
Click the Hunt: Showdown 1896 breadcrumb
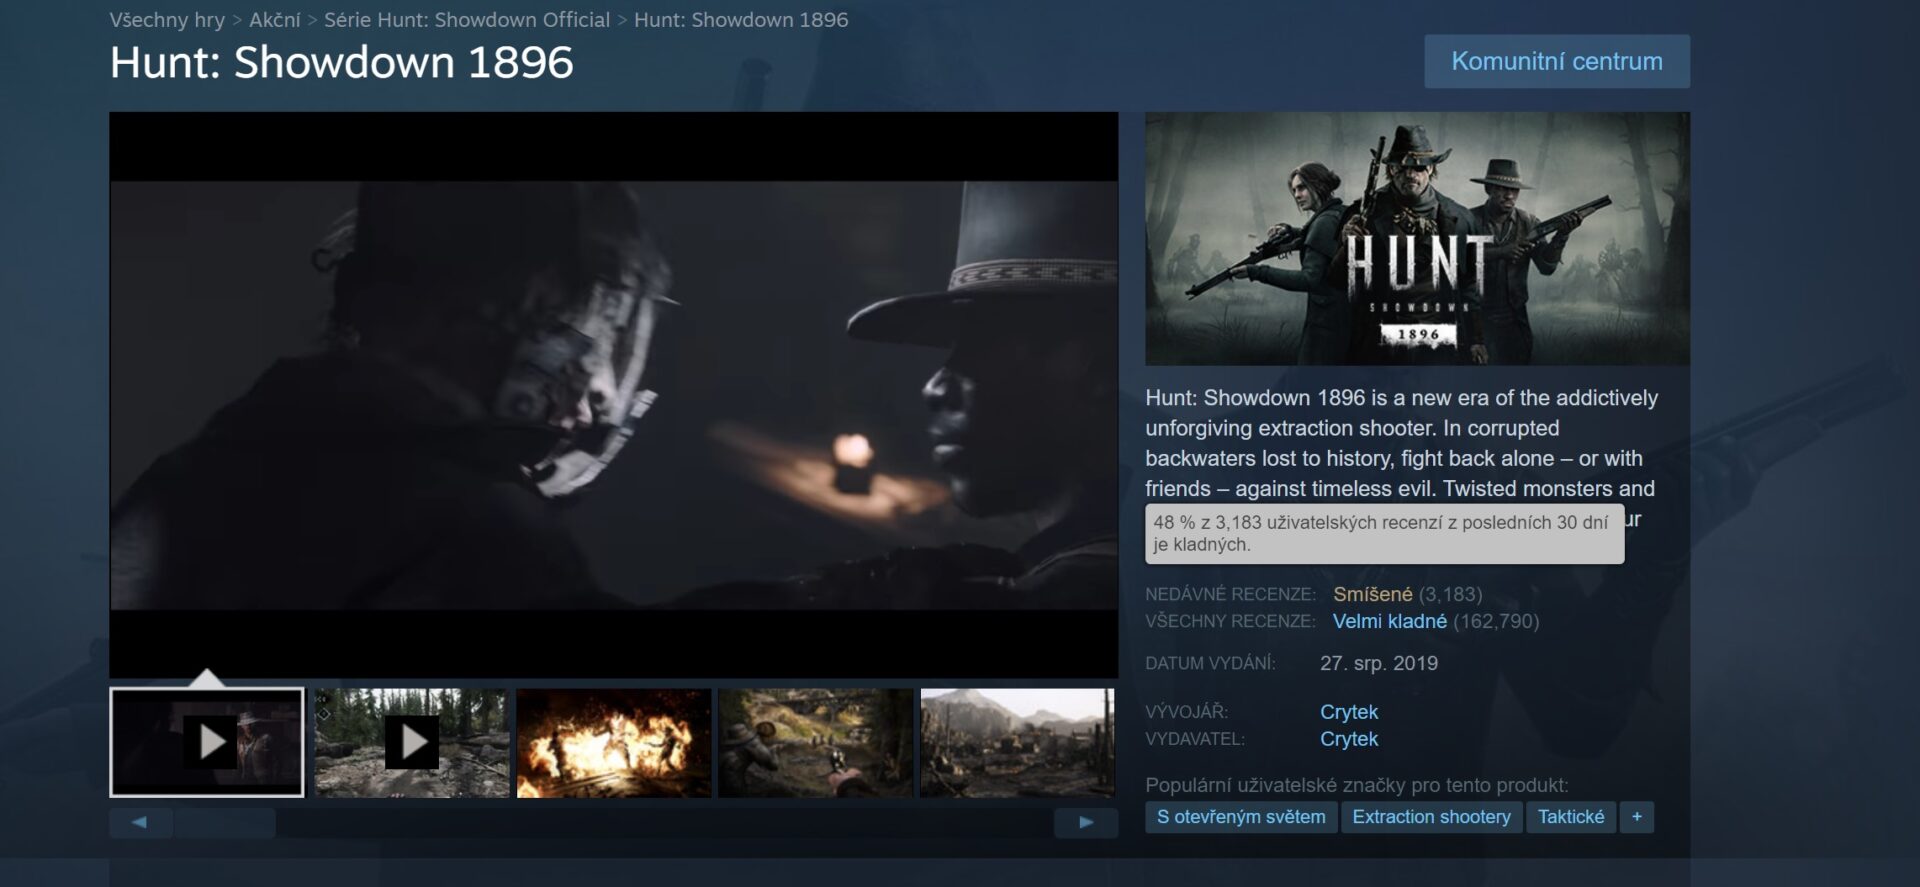[x=741, y=20]
